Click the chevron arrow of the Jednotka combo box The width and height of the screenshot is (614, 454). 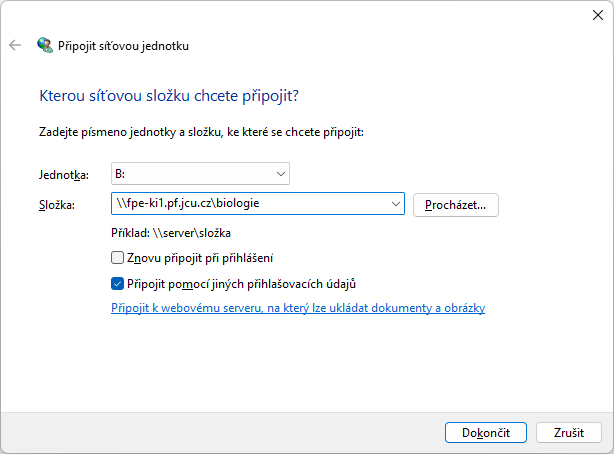281,174
